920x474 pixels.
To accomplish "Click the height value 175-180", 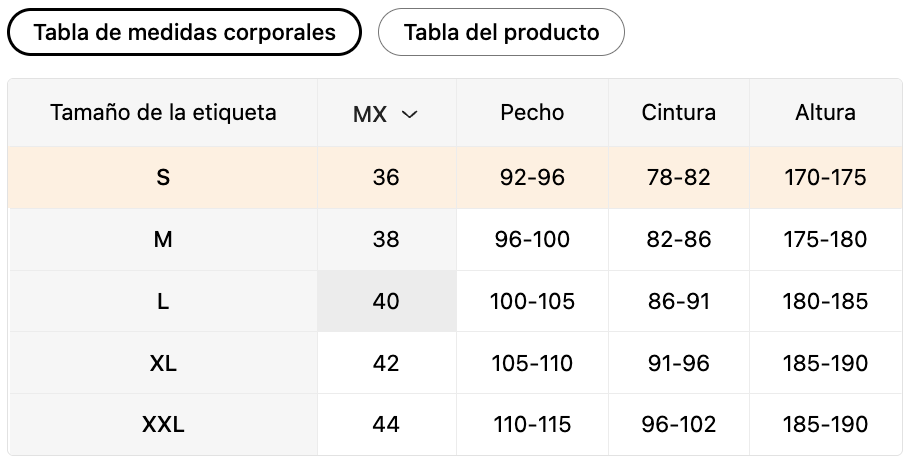I will [x=826, y=239].
